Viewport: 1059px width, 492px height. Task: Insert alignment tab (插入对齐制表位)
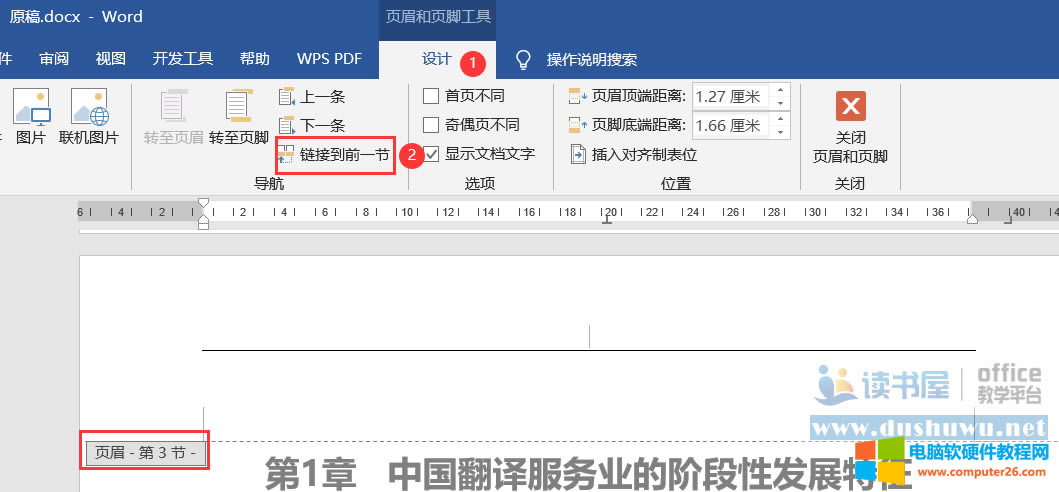[633, 154]
